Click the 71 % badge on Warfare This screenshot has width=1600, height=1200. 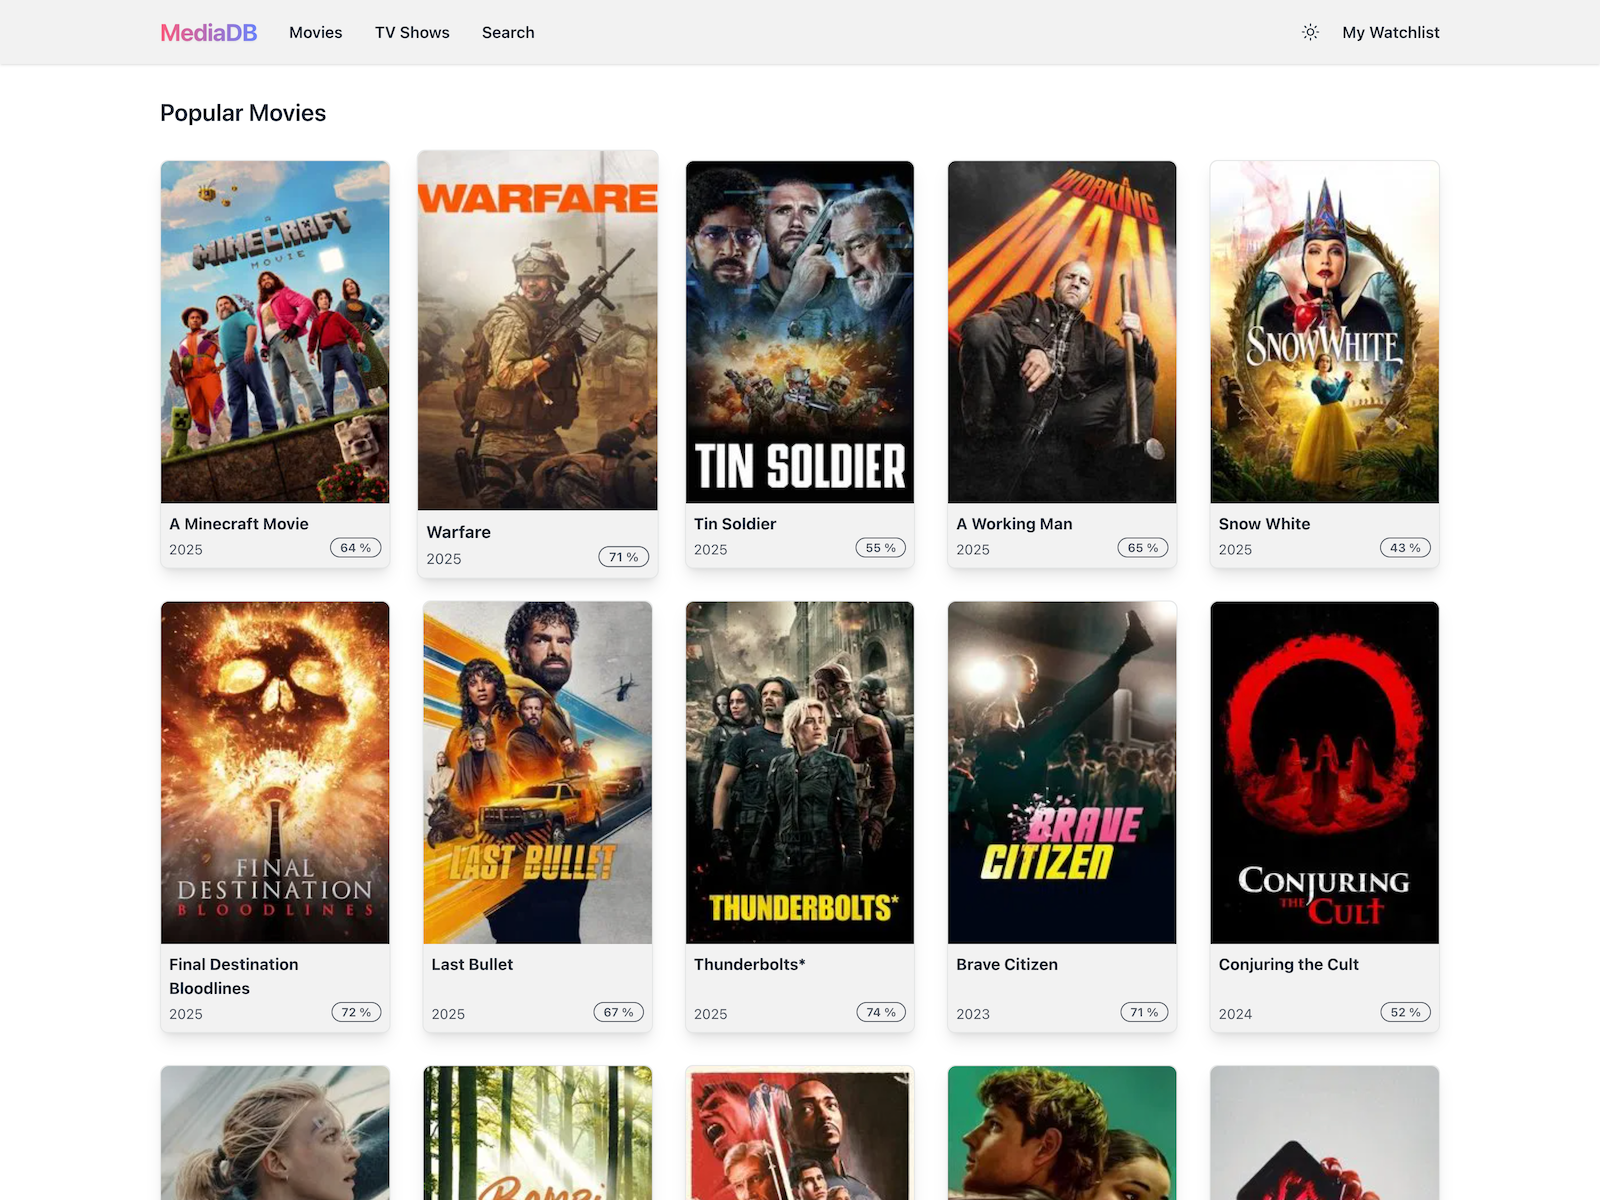(x=624, y=557)
